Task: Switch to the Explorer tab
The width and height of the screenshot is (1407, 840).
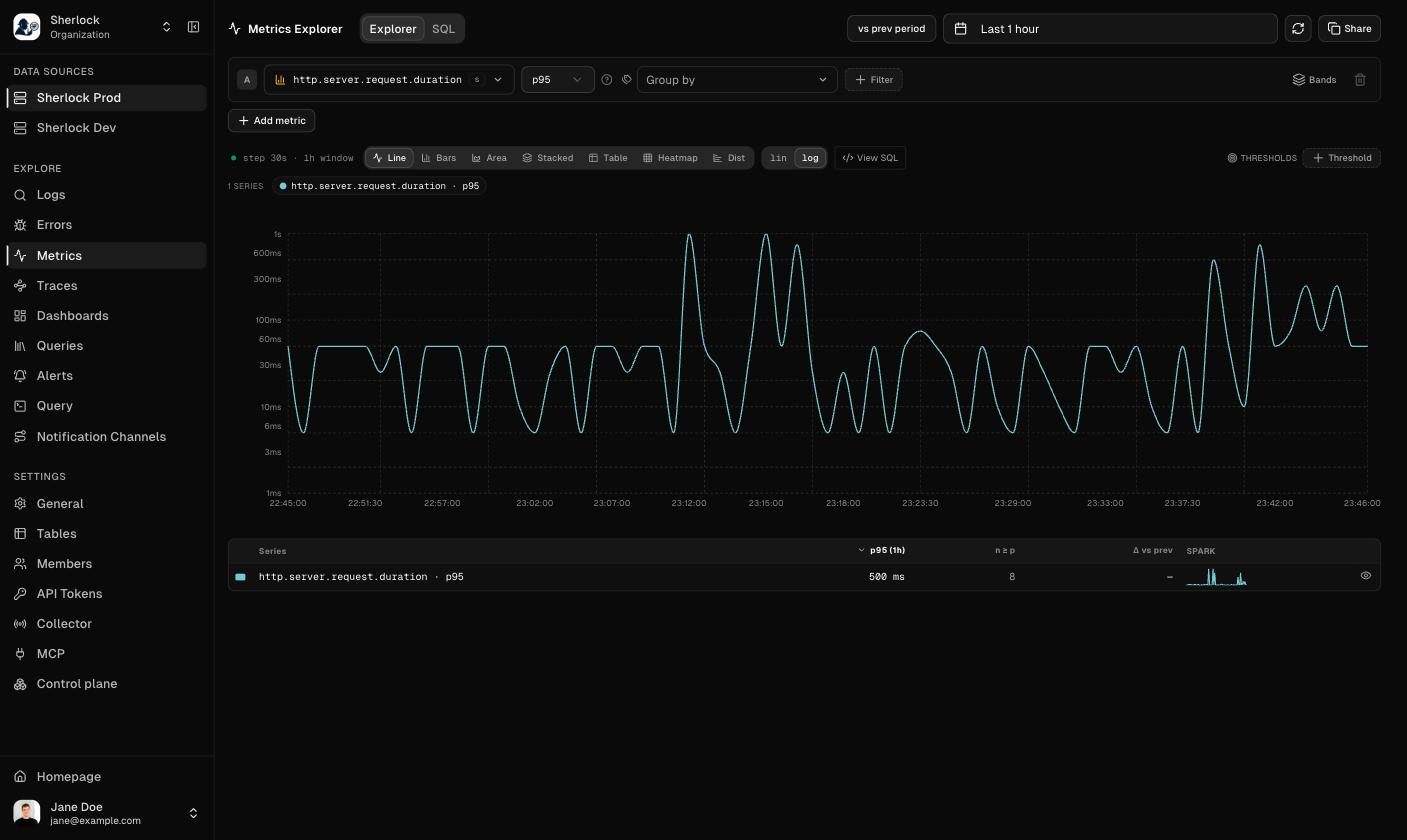Action: click(x=393, y=29)
